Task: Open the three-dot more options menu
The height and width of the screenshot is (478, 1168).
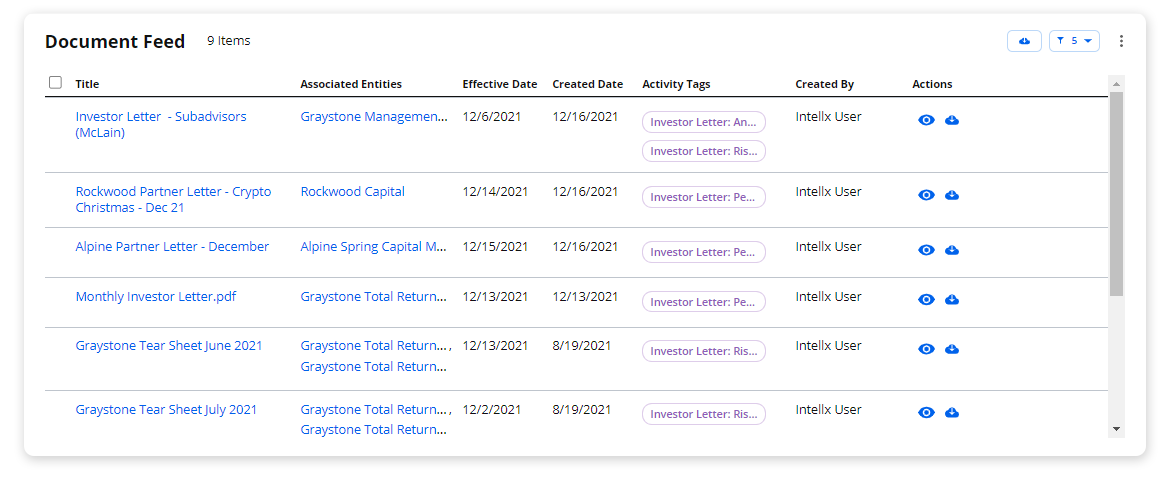Action: 1121,41
